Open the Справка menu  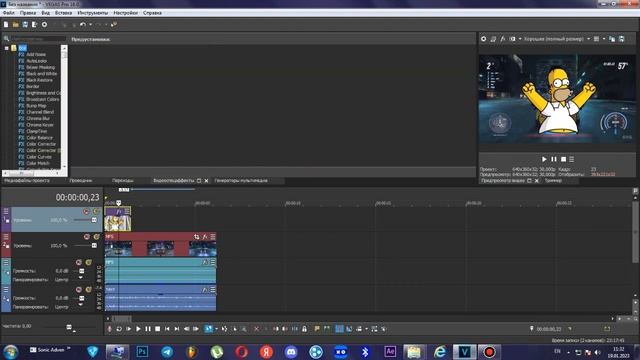point(152,13)
